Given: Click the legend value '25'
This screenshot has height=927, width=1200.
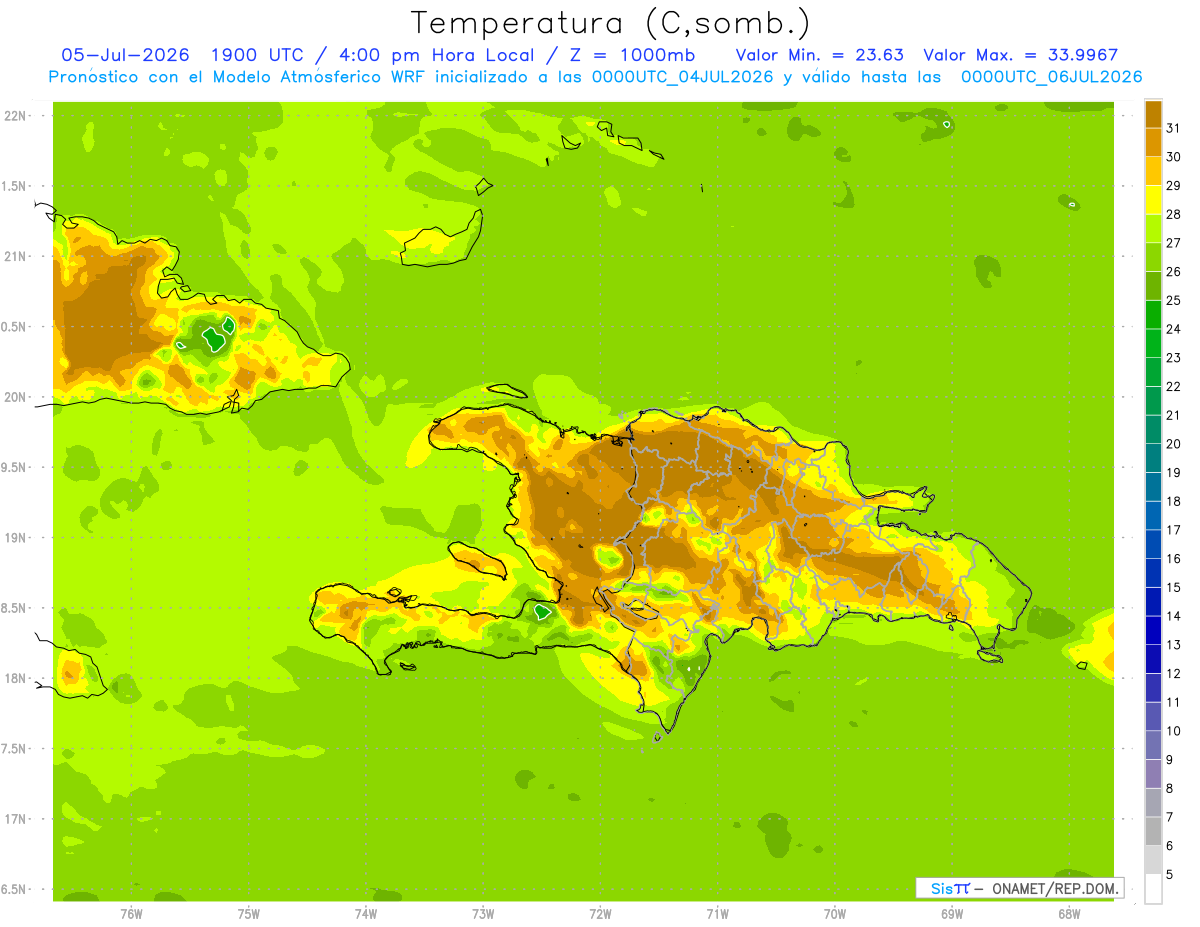Looking at the screenshot, I should tap(1173, 300).
